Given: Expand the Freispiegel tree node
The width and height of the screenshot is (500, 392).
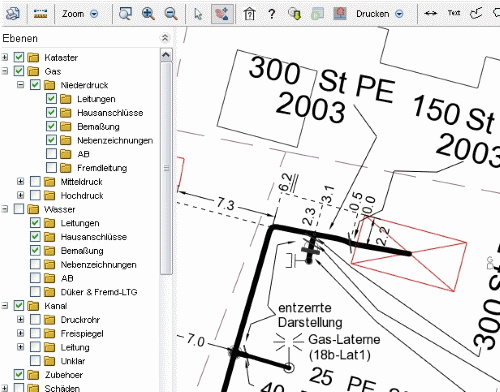Looking at the screenshot, I should tap(21, 333).
